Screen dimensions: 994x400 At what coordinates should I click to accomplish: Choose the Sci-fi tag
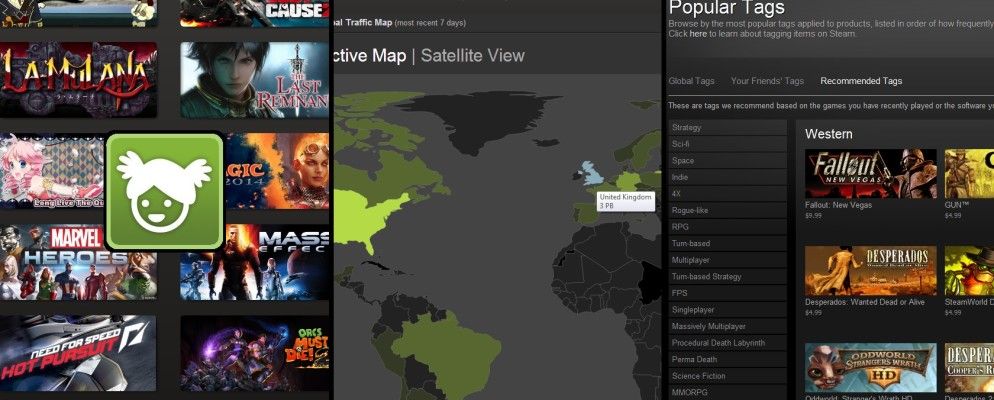728,144
